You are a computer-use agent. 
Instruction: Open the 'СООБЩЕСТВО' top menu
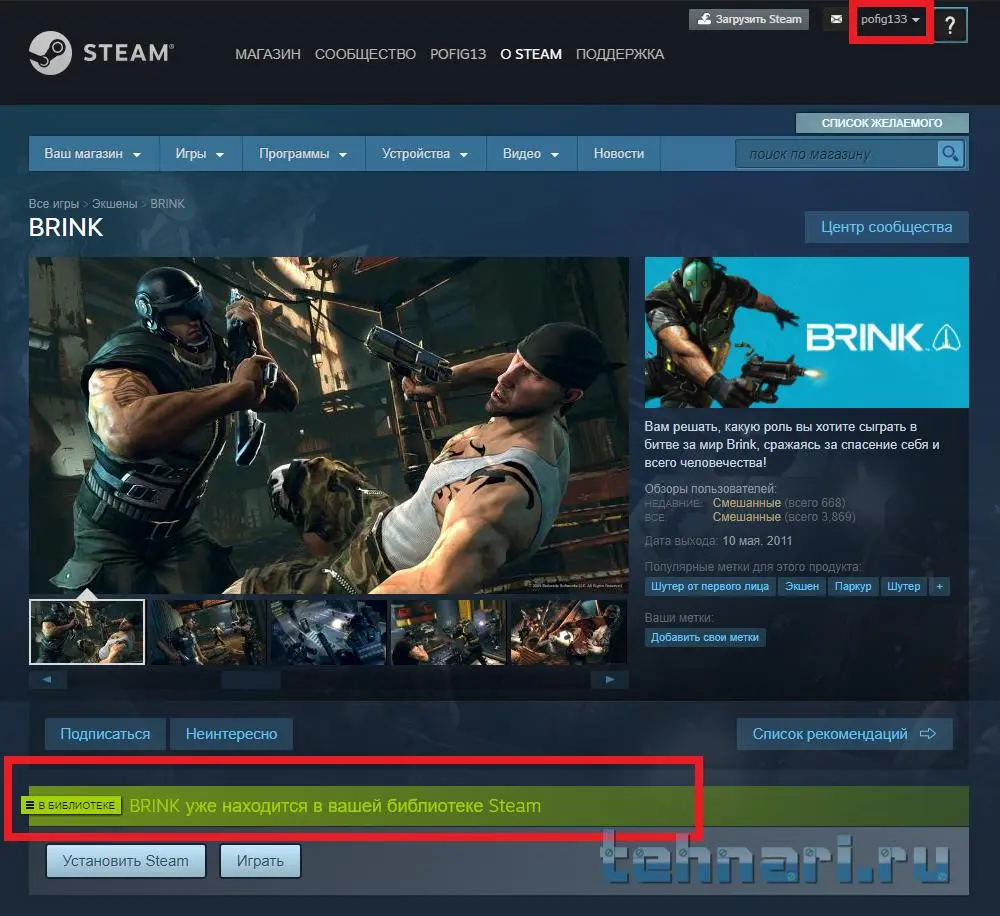[x=365, y=54]
